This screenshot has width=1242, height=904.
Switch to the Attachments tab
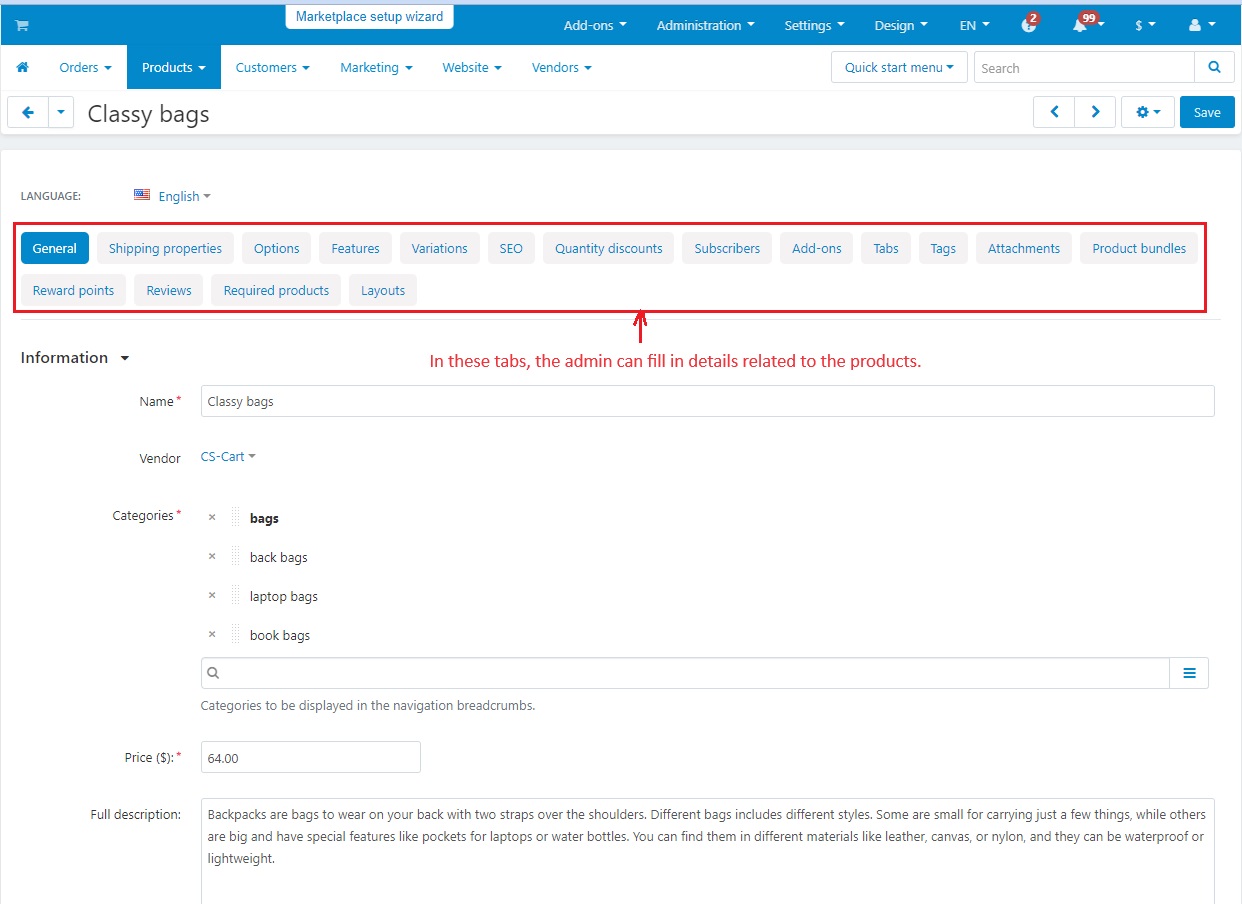tap(1024, 248)
